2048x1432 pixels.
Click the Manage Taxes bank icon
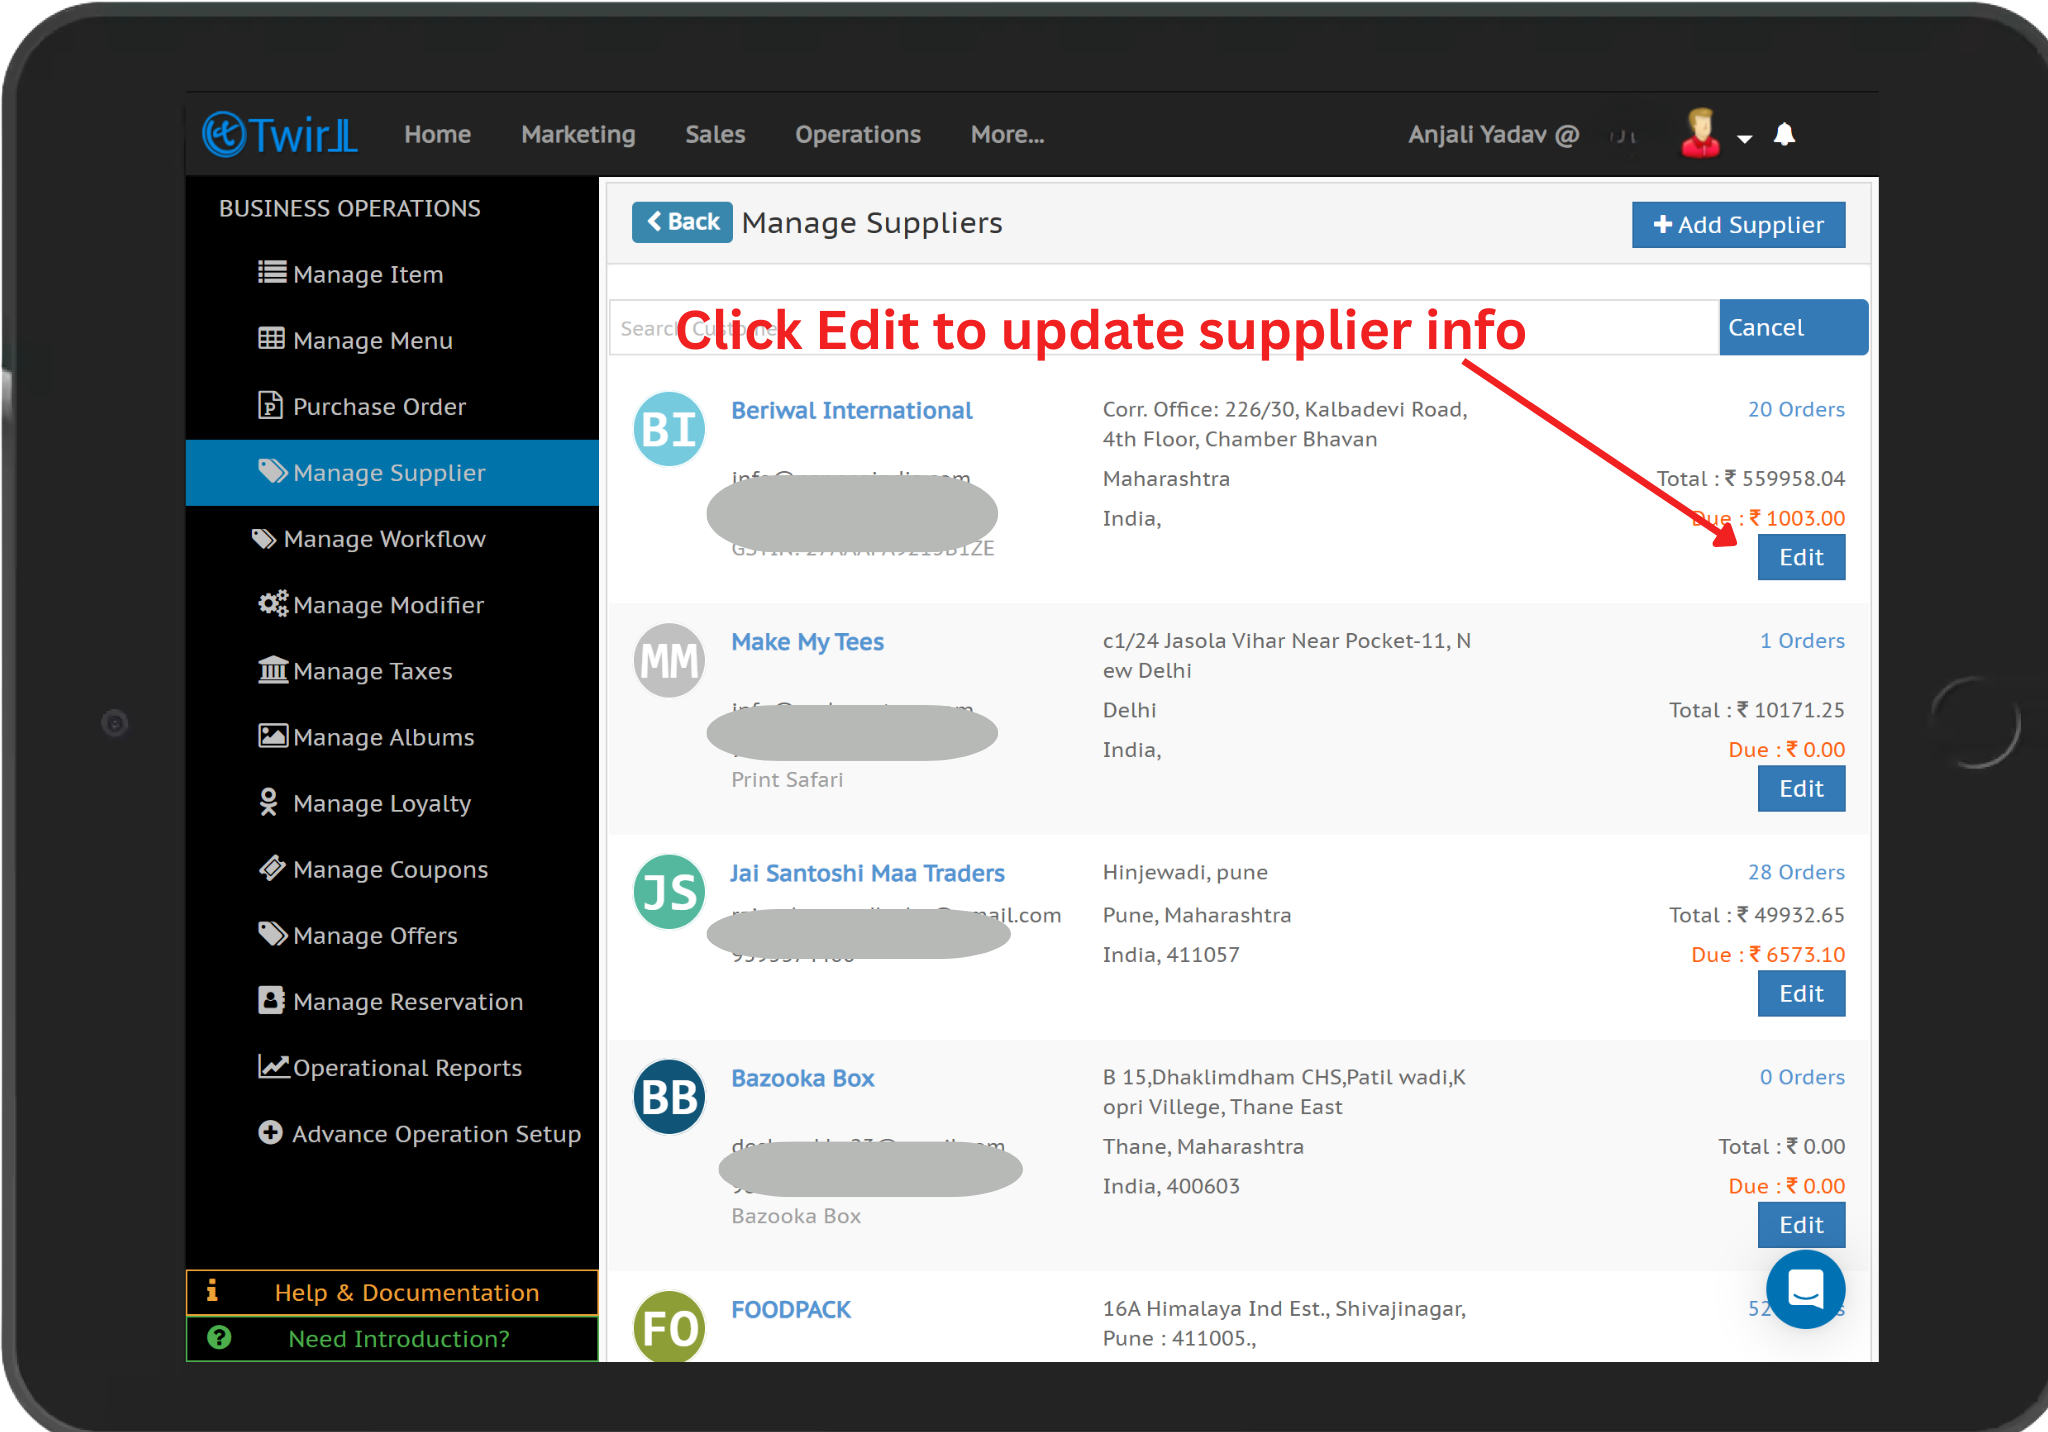click(x=273, y=669)
